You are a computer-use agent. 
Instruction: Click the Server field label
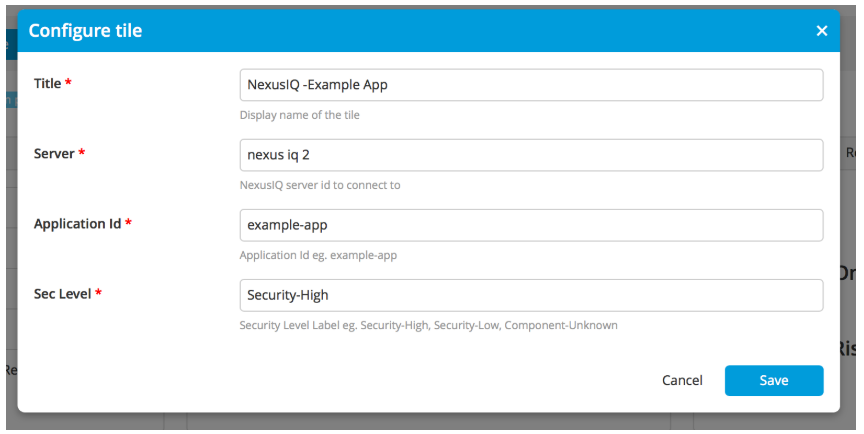(x=54, y=154)
